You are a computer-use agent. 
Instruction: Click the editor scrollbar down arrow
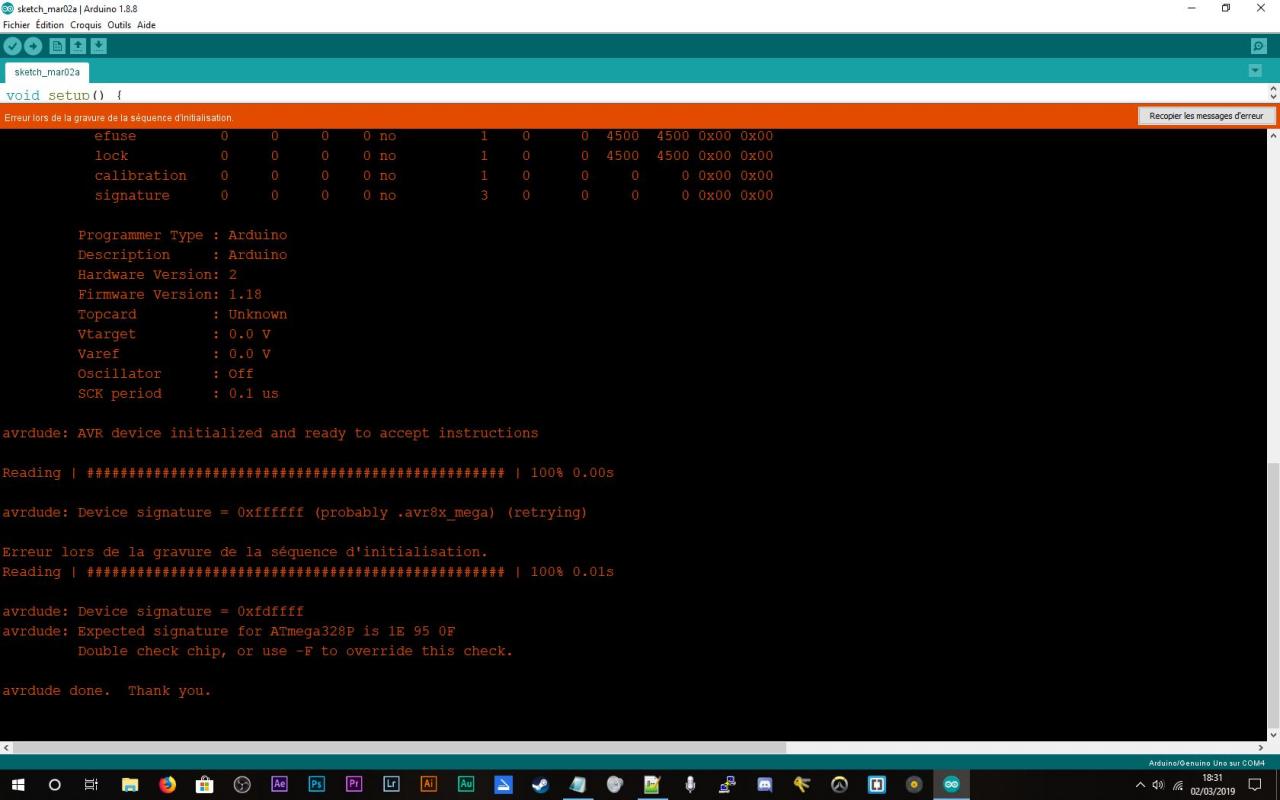1273,95
